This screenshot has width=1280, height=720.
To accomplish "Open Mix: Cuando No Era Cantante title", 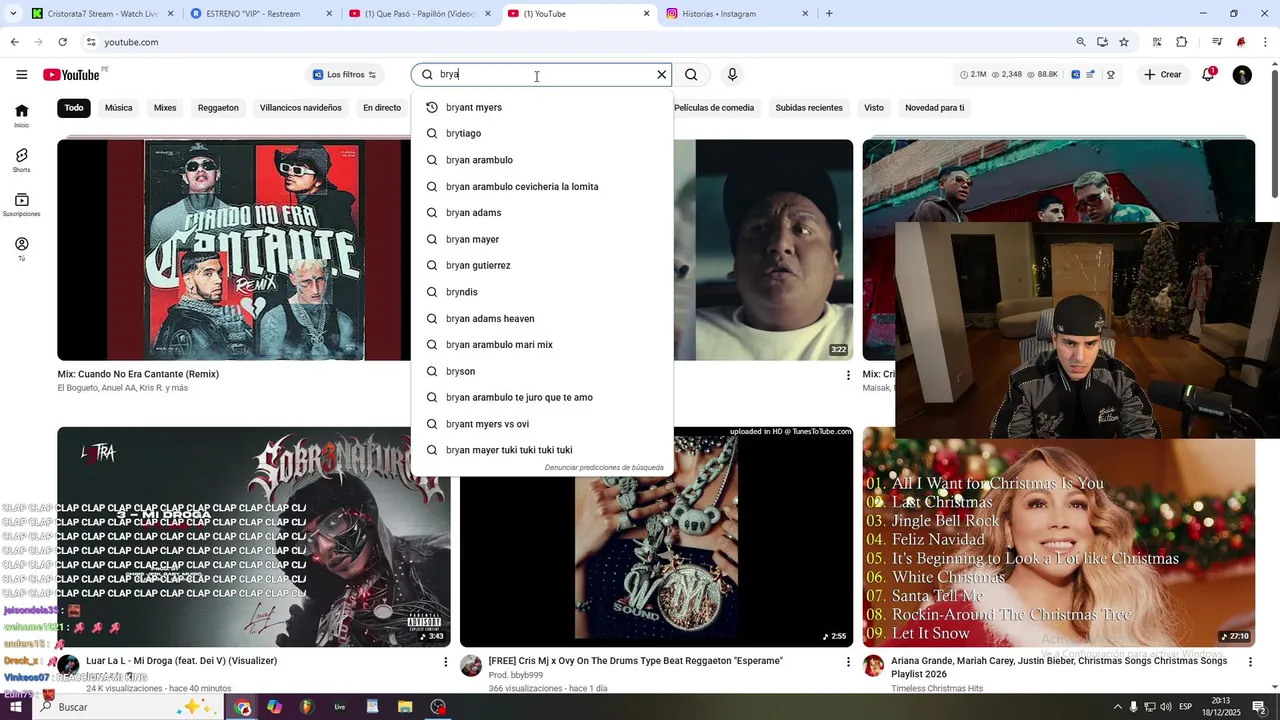I will (138, 374).
